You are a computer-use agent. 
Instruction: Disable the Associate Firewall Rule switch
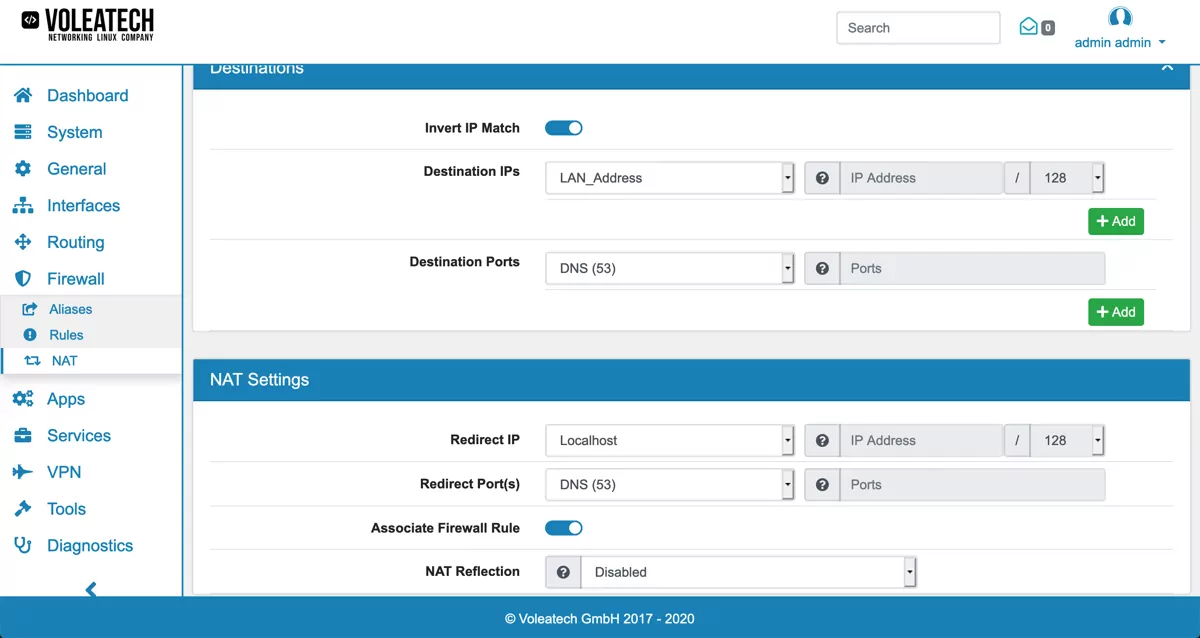563,528
